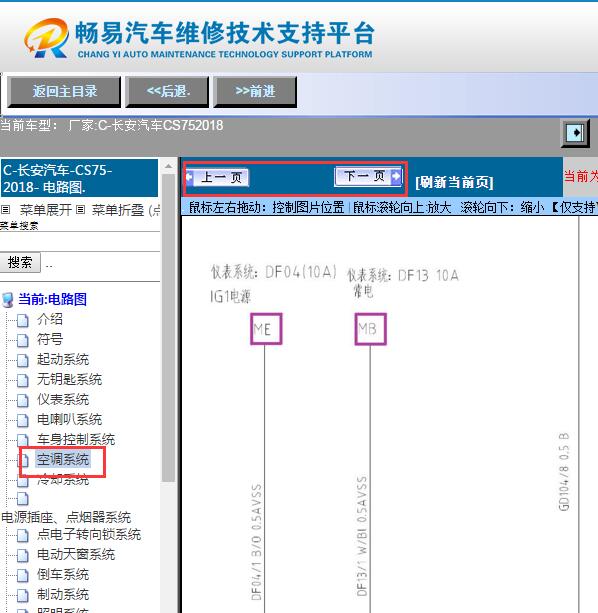Click the GD104/8 0.5 B wire label
The width and height of the screenshot is (598, 613).
point(564,472)
